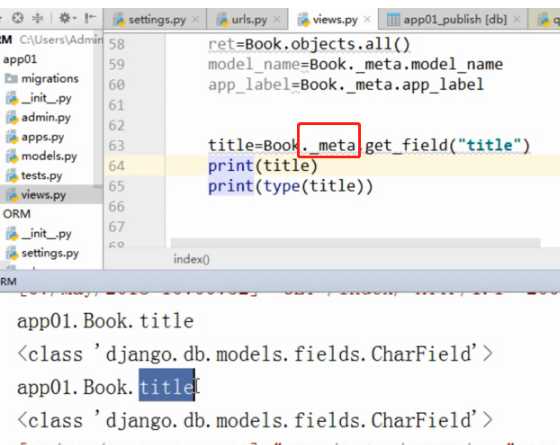
Task: Click the print(type(title)) line
Action: pyautogui.click(x=290, y=186)
